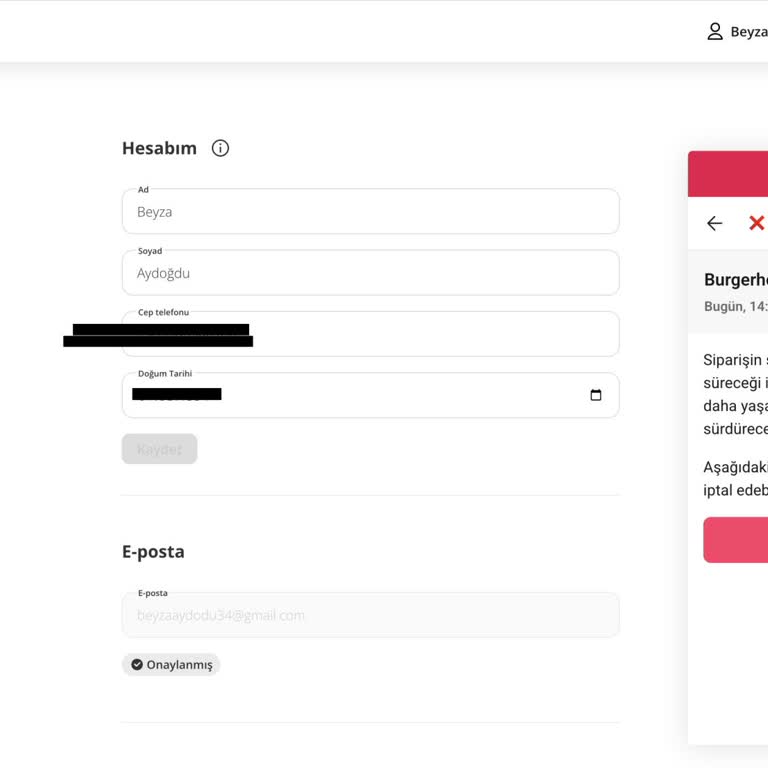Click the user profile icon in header

715,32
